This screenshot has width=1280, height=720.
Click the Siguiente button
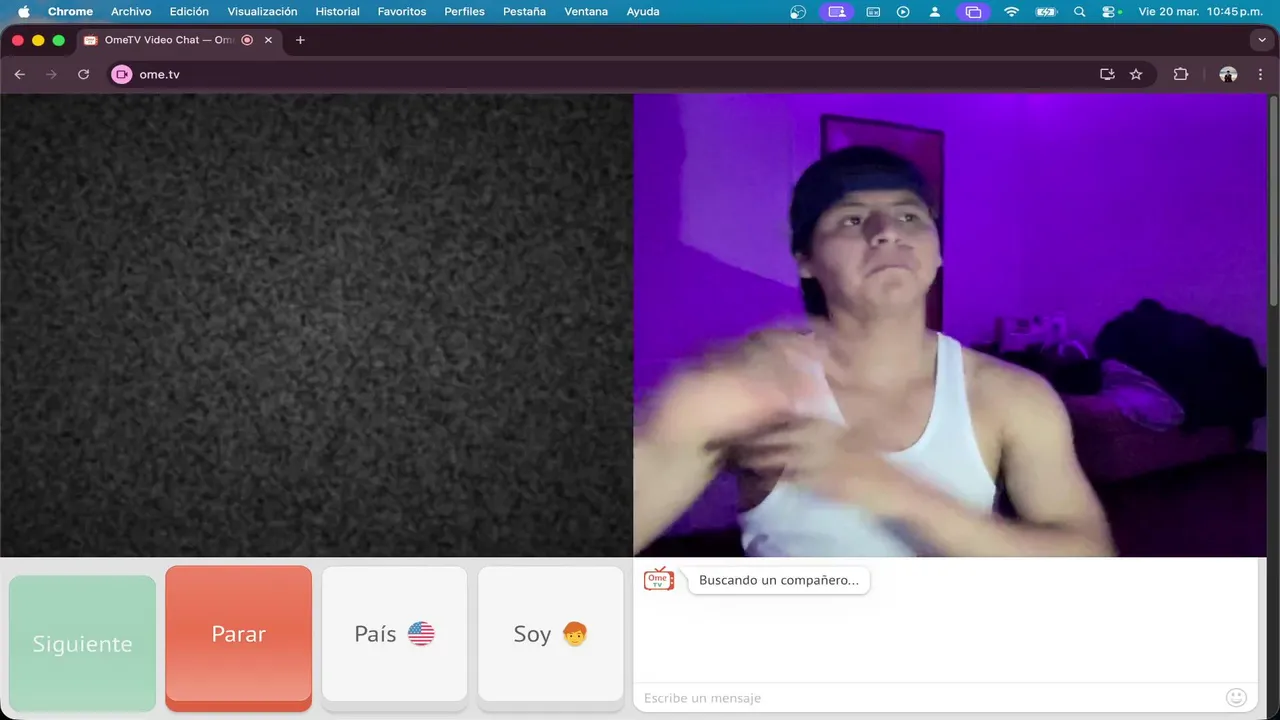(82, 643)
